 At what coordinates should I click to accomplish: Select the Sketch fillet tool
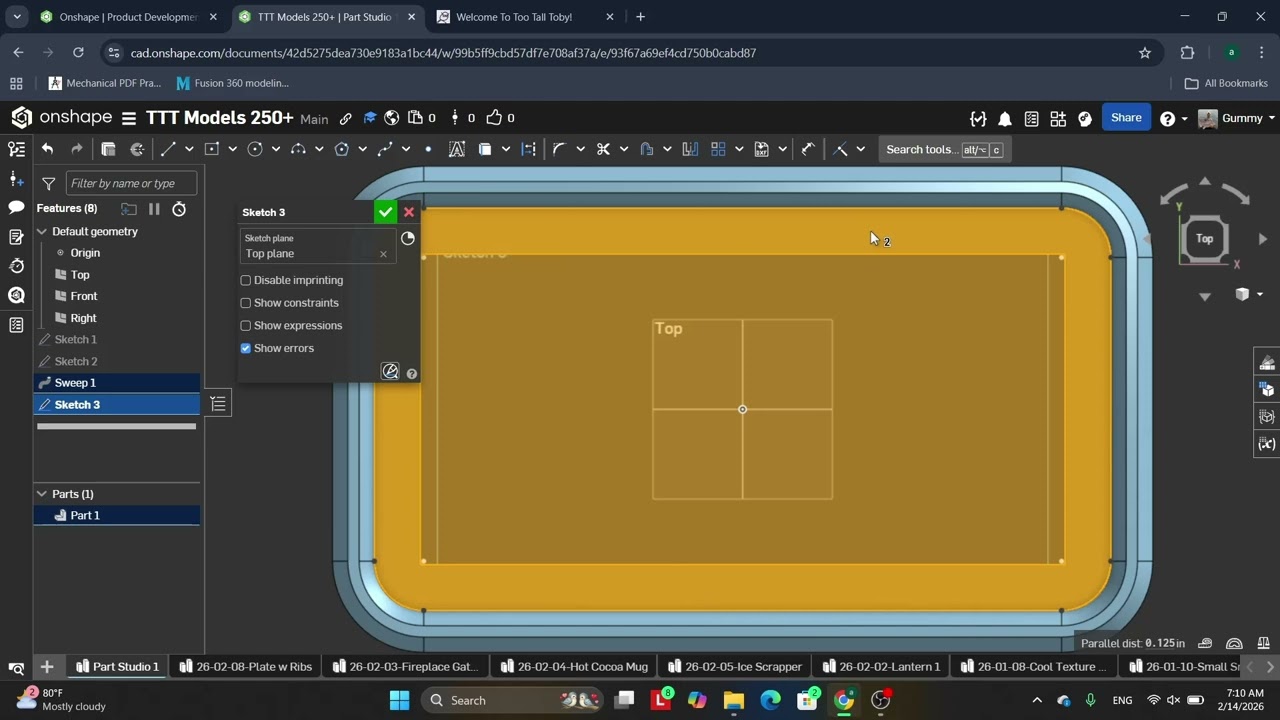(559, 149)
